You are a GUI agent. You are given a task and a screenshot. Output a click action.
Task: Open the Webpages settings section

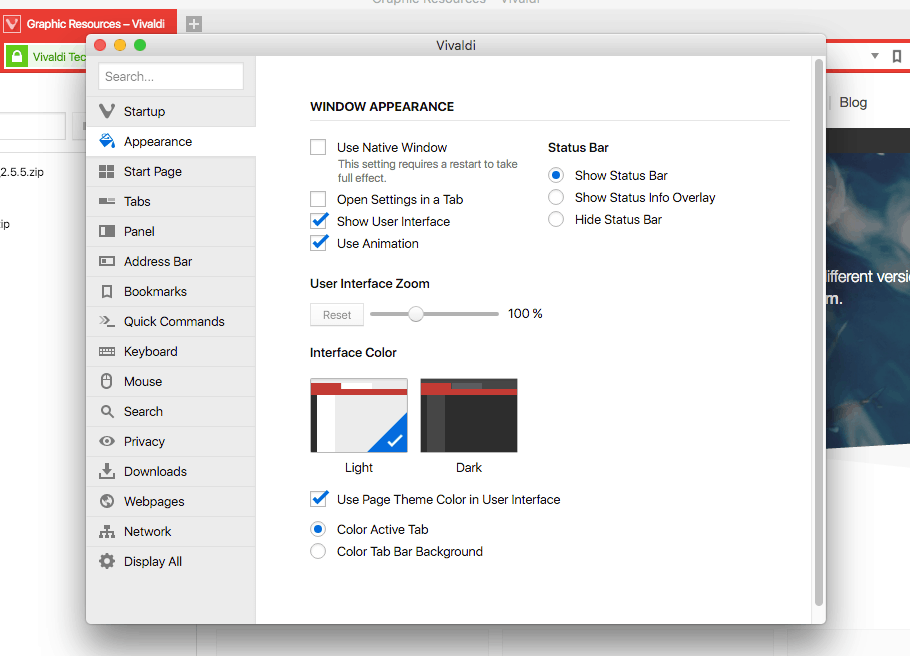point(171,502)
